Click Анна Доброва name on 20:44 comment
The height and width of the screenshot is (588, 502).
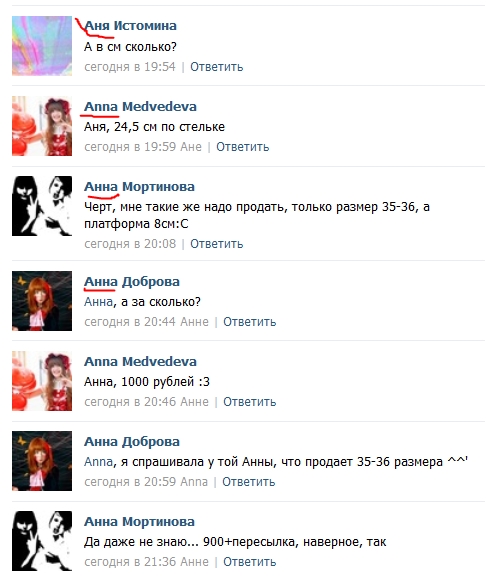click(x=132, y=282)
